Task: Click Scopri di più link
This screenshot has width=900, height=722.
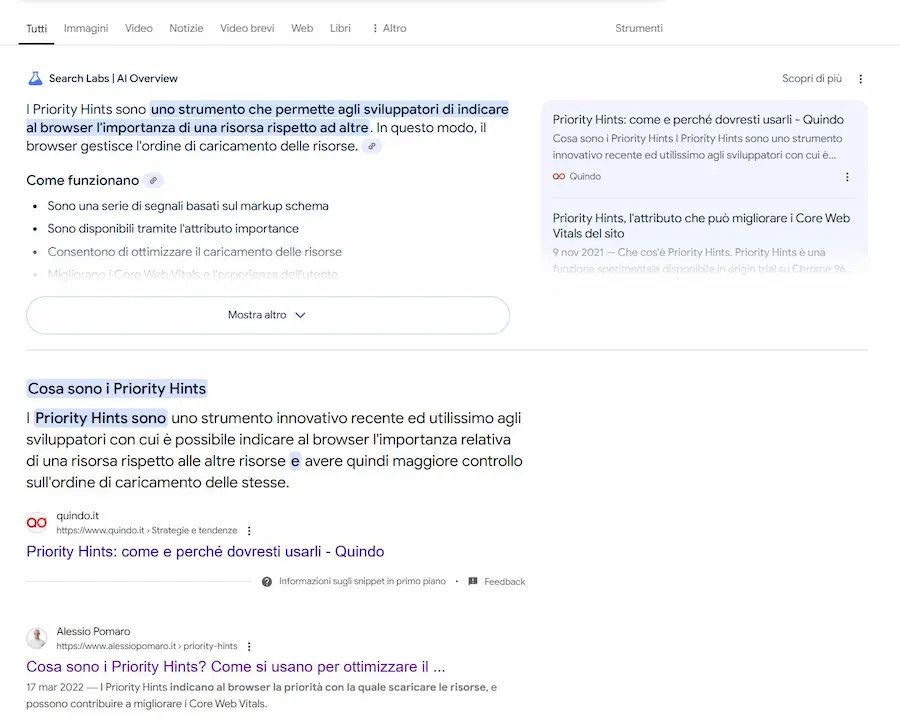Action: point(812,78)
